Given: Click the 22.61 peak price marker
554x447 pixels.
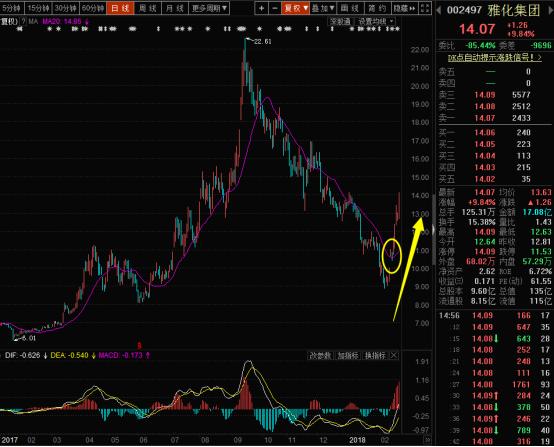Looking at the screenshot, I should coord(263,42).
